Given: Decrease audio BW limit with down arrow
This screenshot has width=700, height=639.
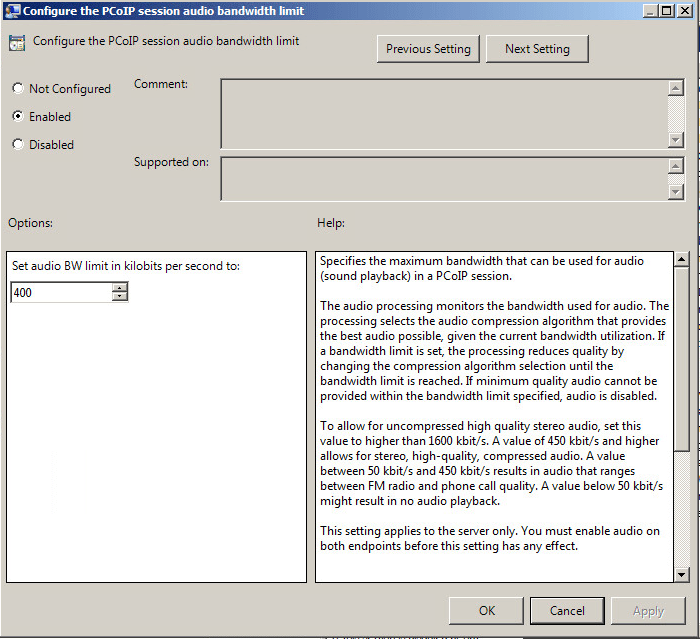Looking at the screenshot, I should tap(120, 297).
